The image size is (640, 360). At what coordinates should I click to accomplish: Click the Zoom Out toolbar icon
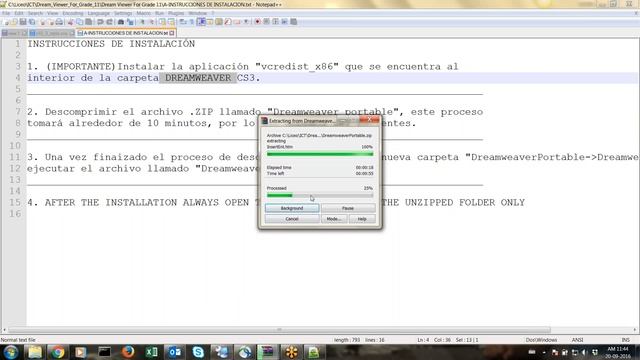click(x=151, y=22)
